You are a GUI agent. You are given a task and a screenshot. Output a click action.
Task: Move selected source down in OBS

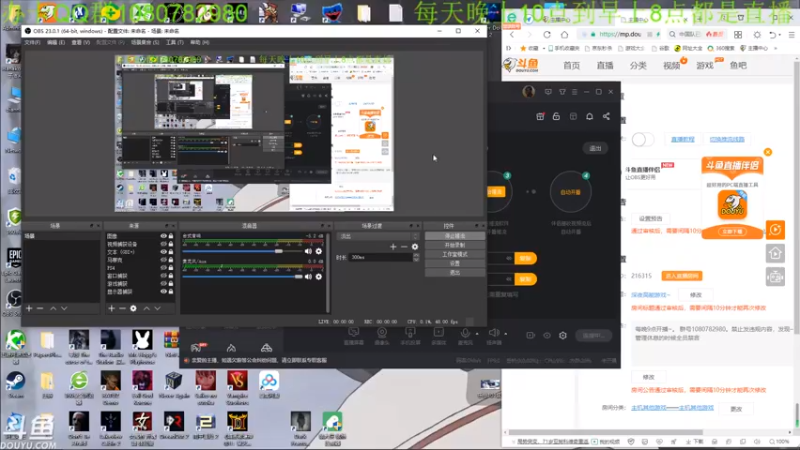coord(157,309)
